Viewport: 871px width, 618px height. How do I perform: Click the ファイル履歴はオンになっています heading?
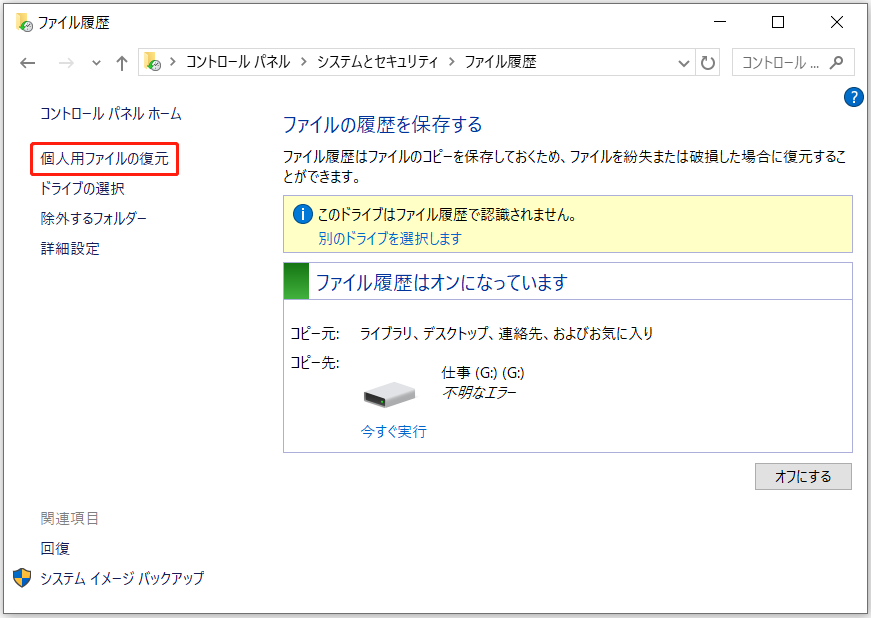pyautogui.click(x=442, y=283)
